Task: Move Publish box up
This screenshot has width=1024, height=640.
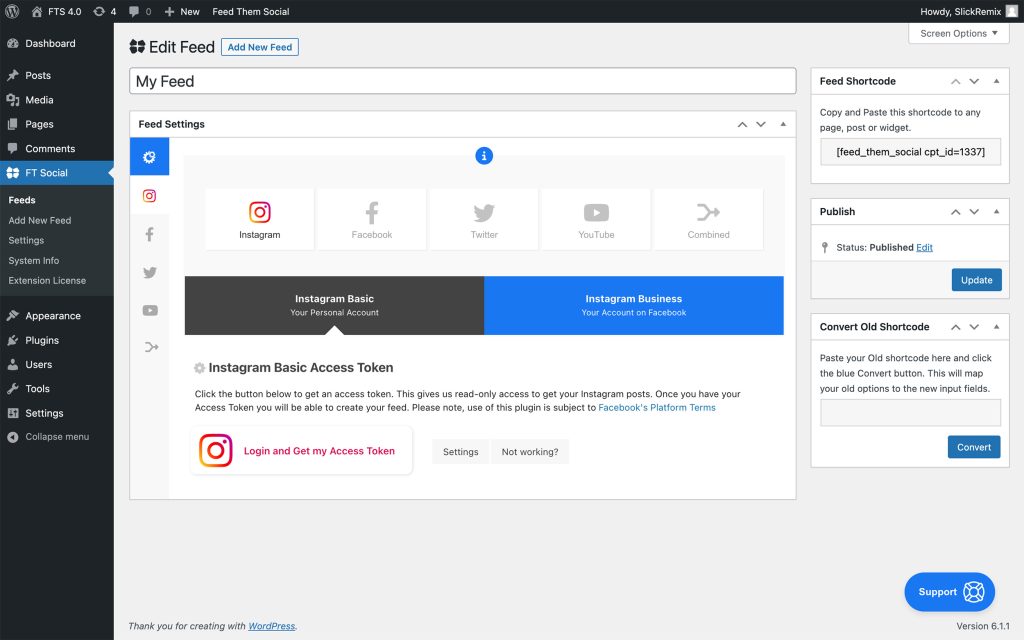Action: 955,212
